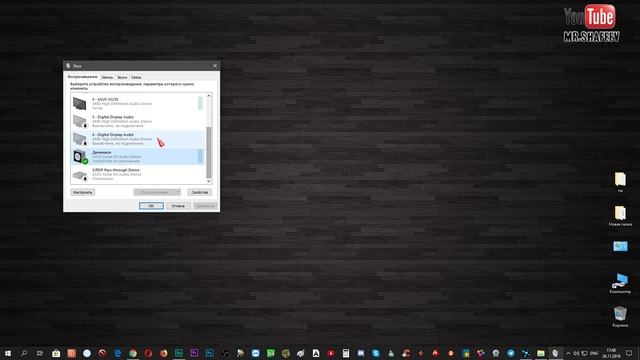The width and height of the screenshot is (640, 360).
Task: Click the ASUS VX239 monitor icon
Action: tap(80, 103)
